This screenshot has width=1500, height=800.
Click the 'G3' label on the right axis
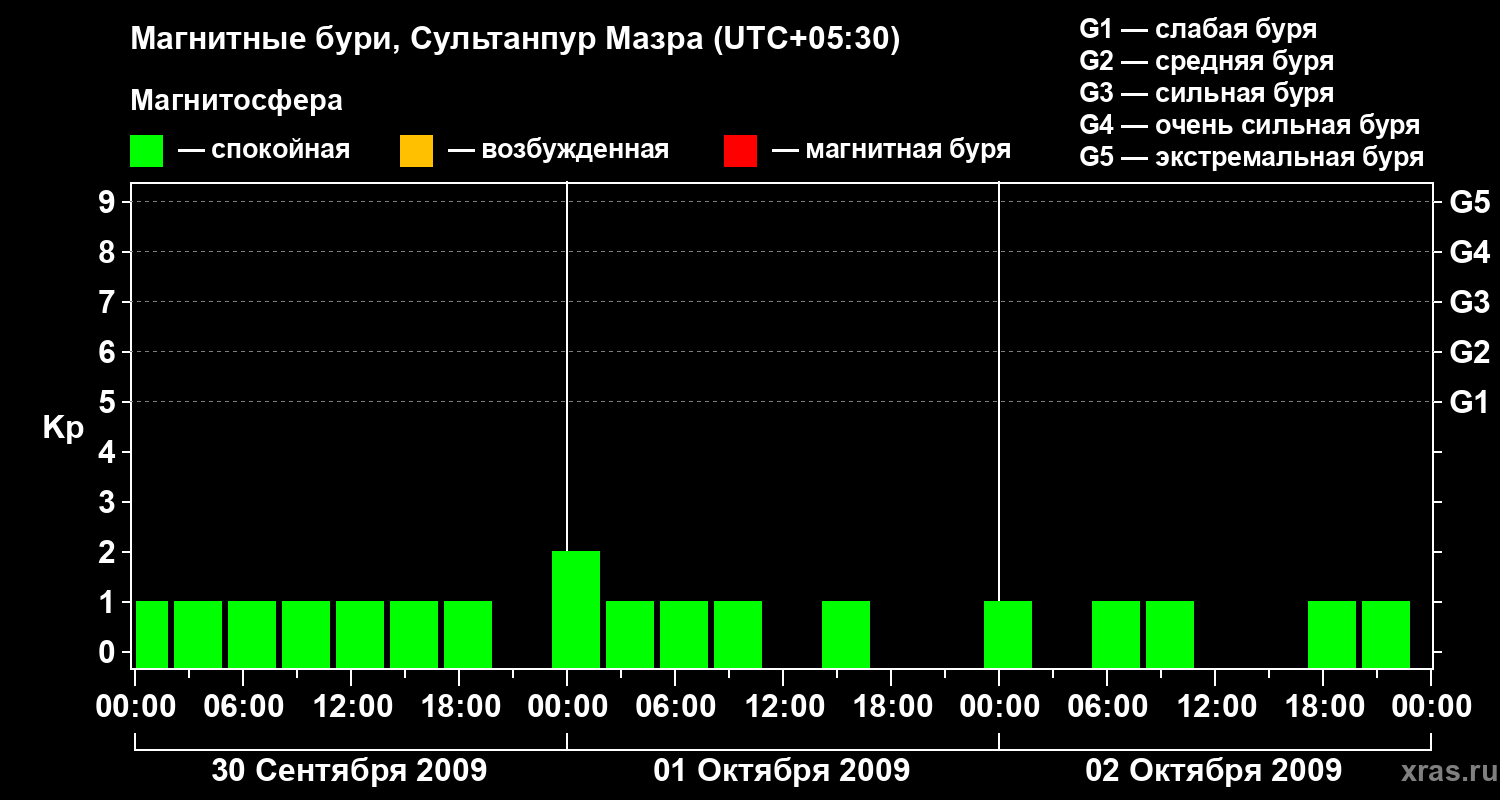tap(1470, 302)
